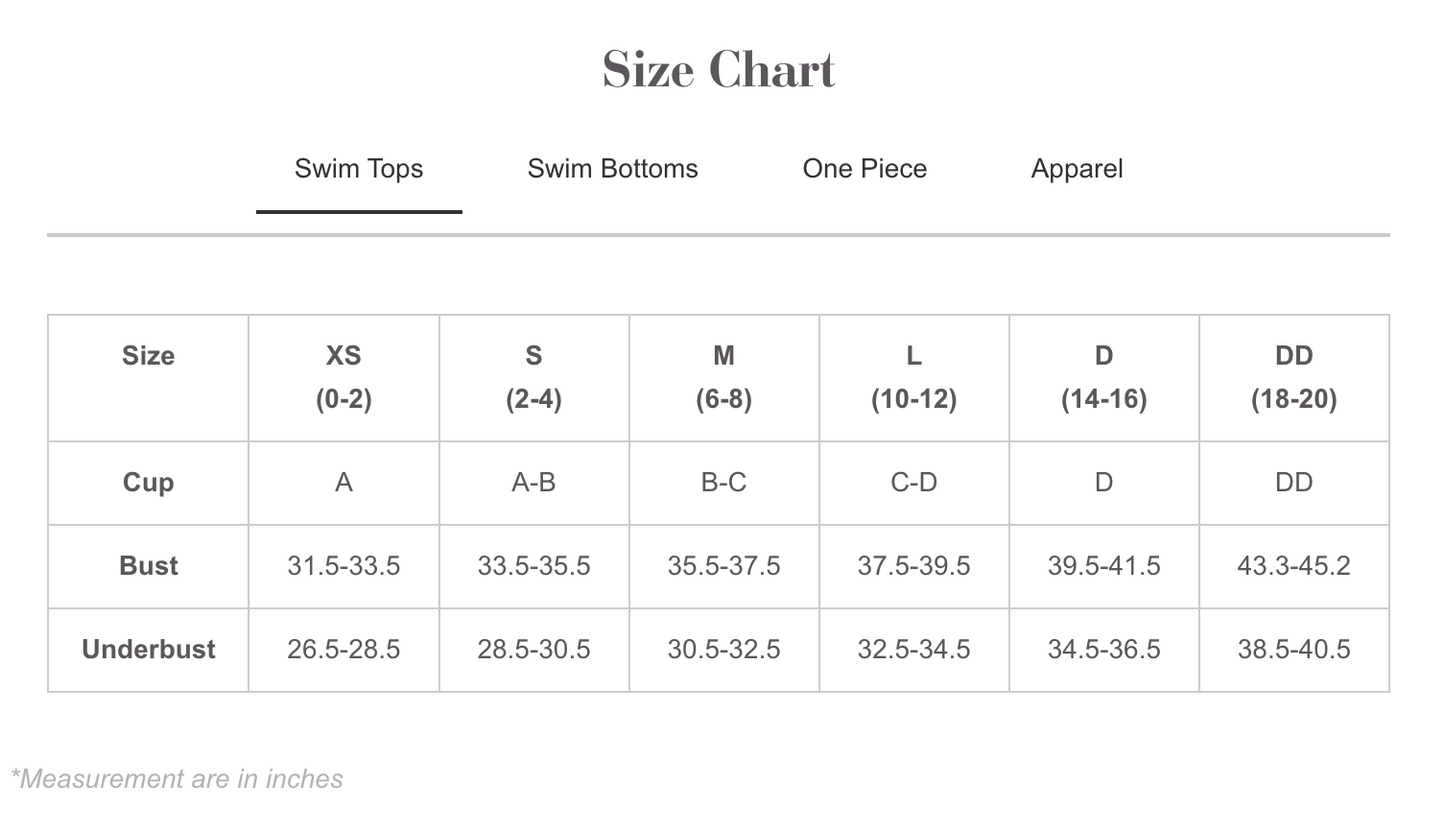Click the S (2-4) size header
1445x831 pixels.
tap(533, 378)
